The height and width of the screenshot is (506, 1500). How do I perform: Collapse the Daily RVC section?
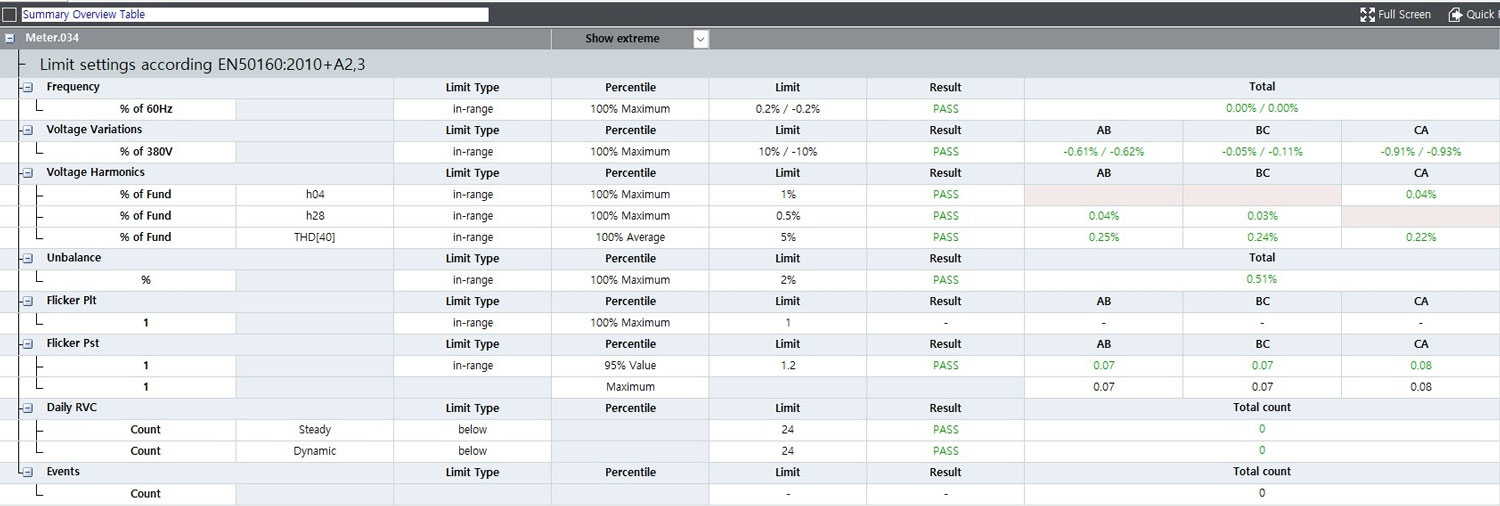click(28, 408)
